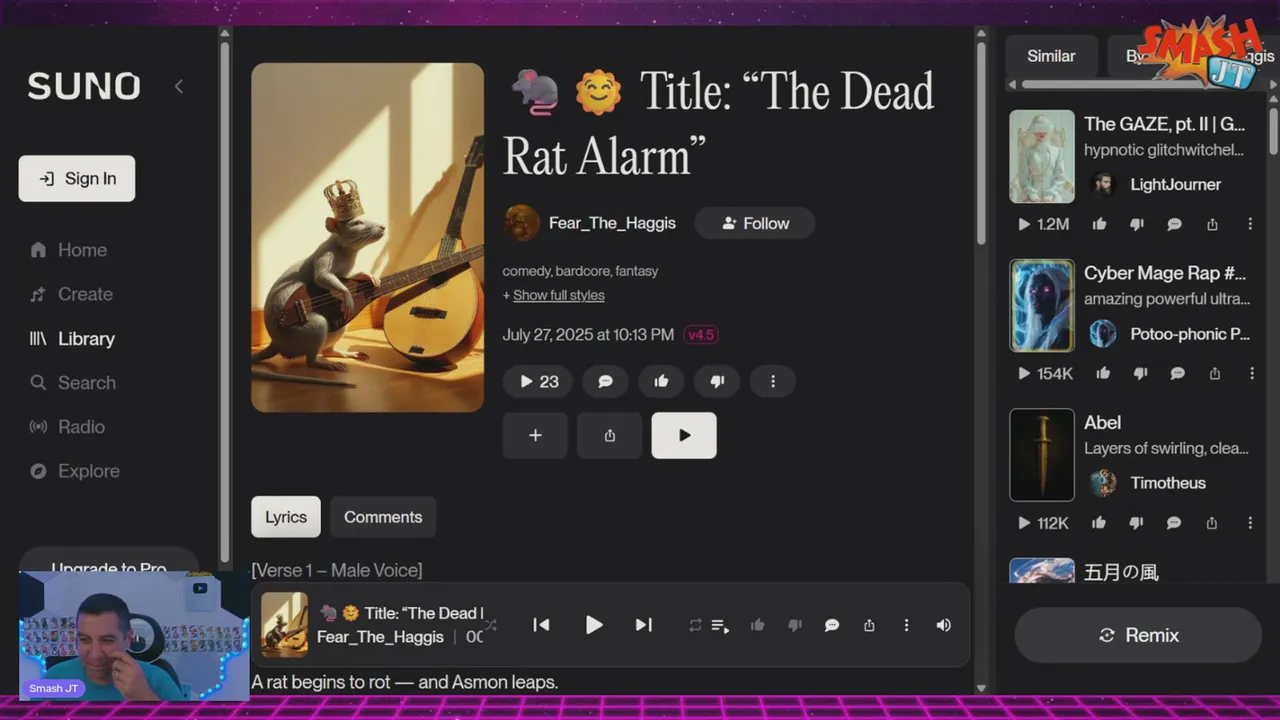1280x720 pixels.
Task: Click the v4.5 version badge
Action: coord(701,335)
